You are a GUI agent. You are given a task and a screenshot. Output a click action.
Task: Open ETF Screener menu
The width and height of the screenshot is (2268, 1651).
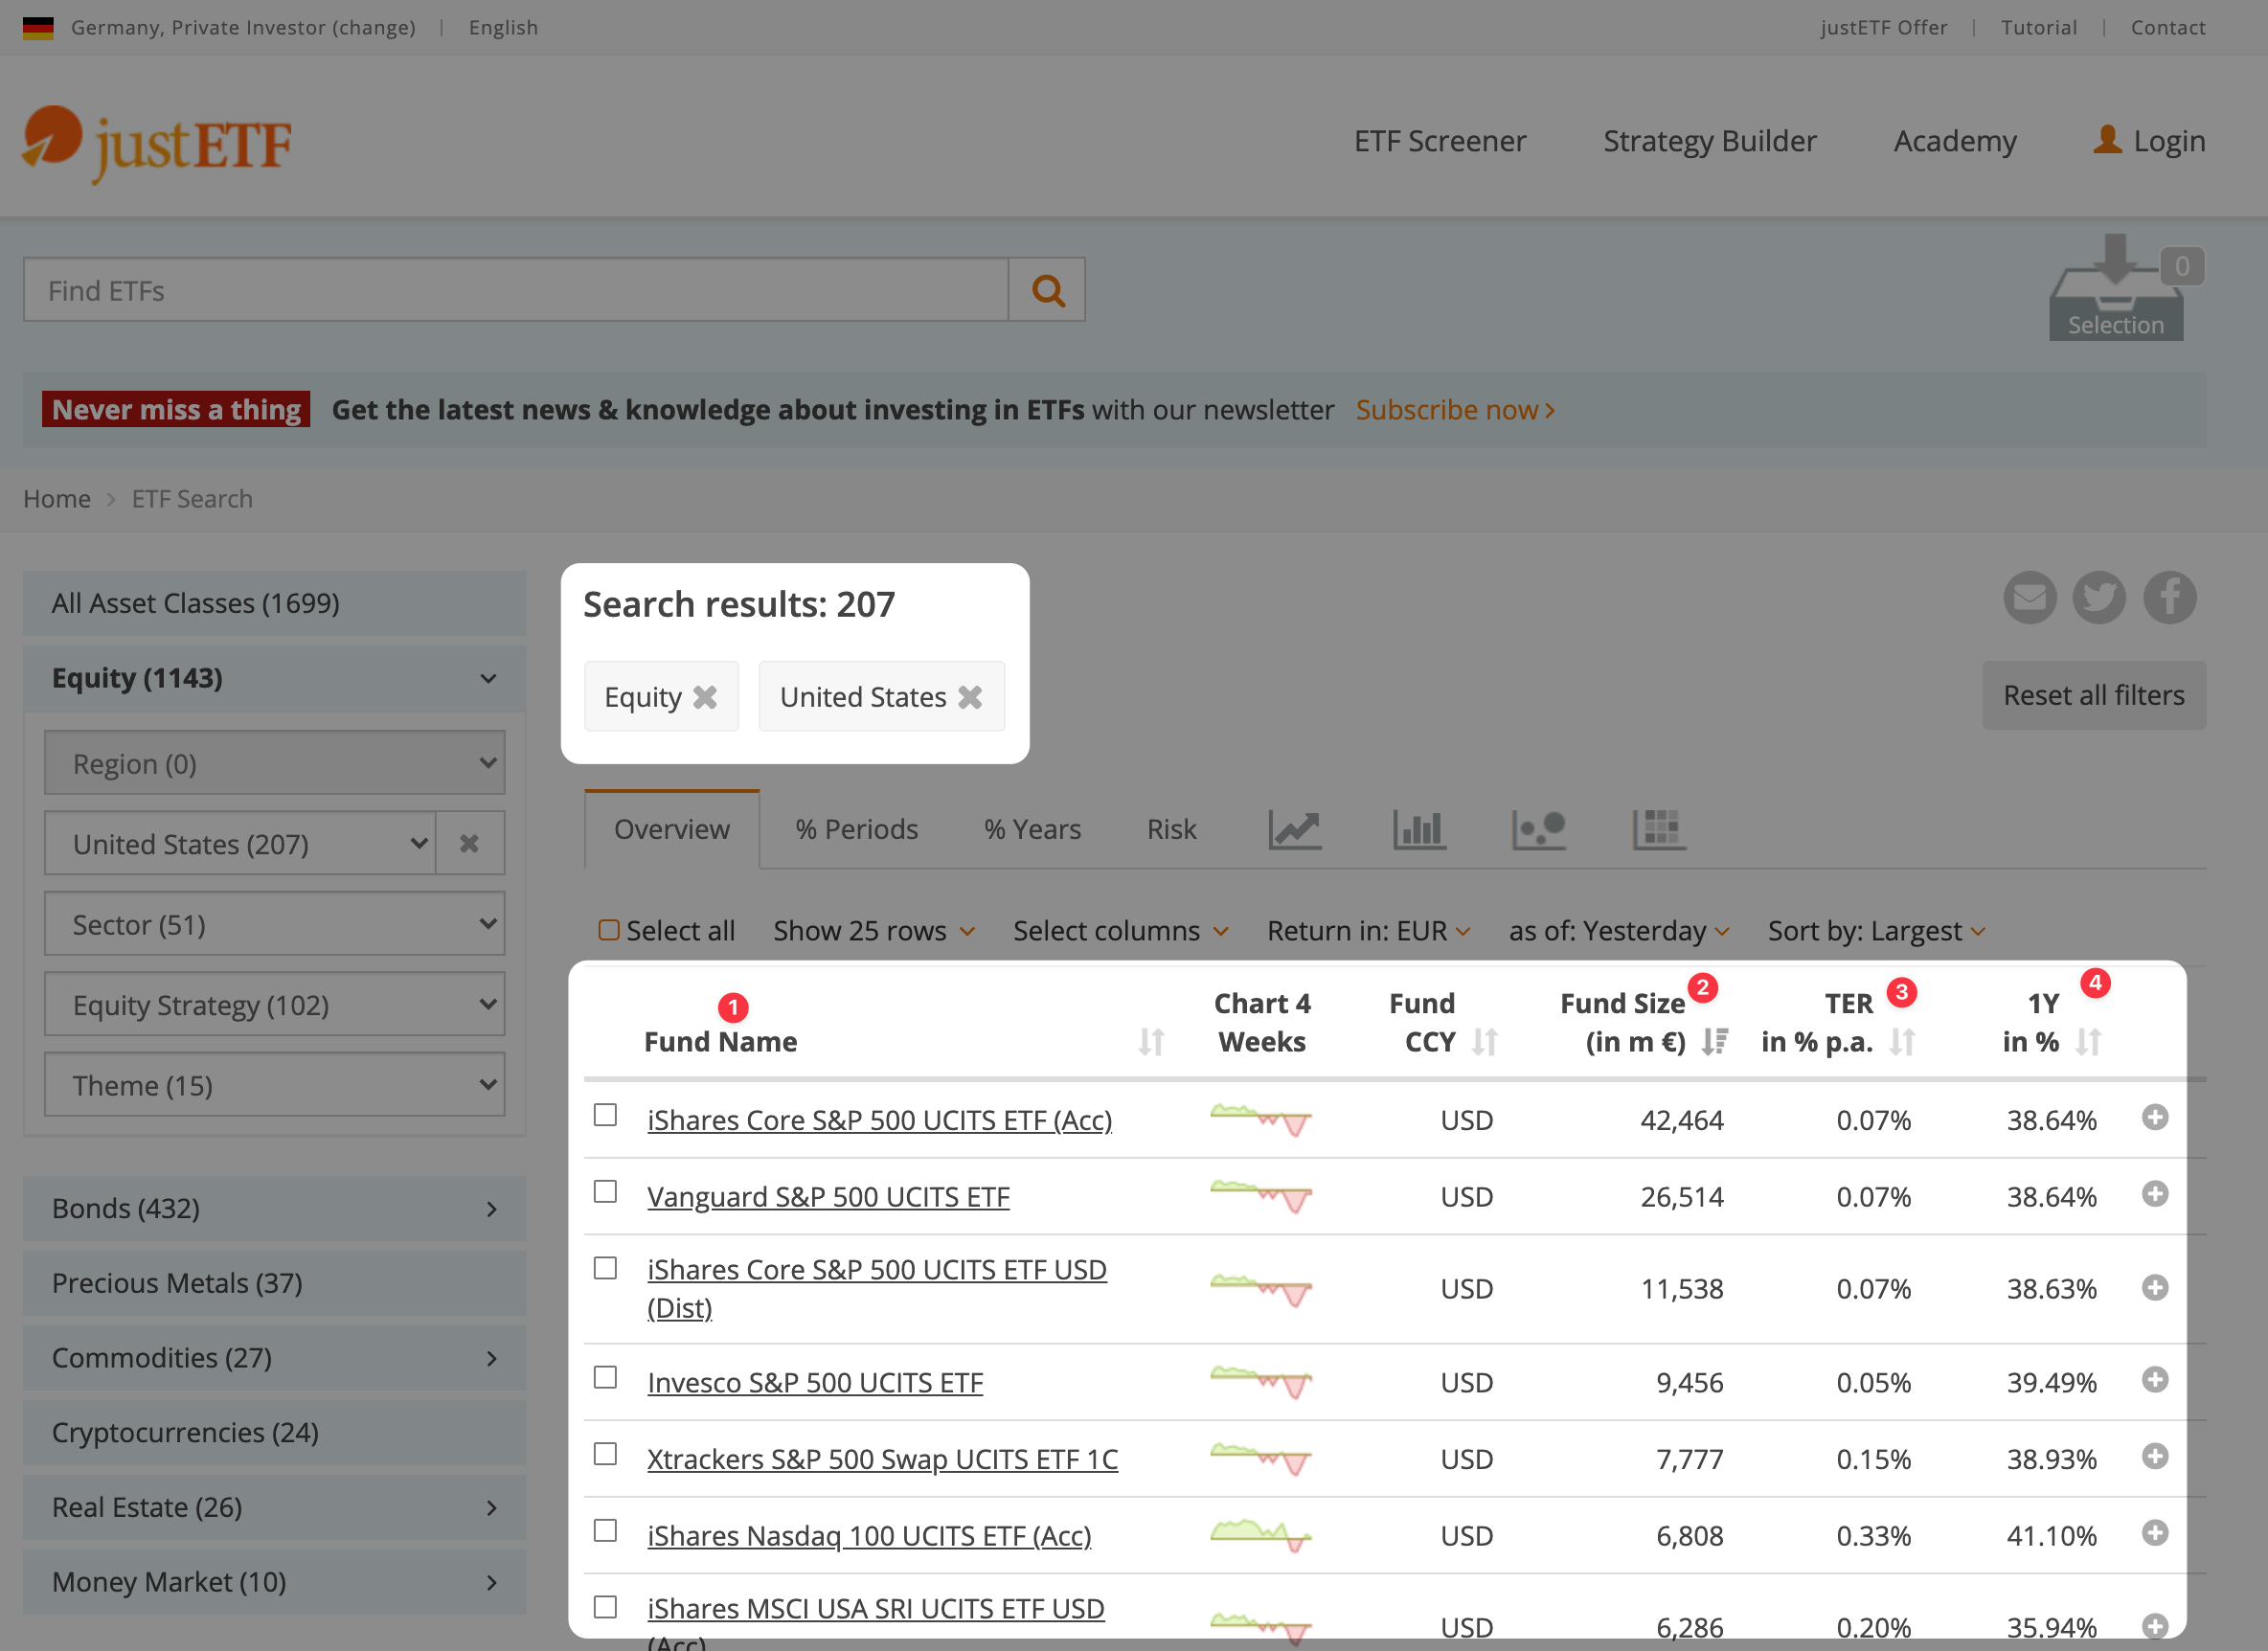coord(1440,141)
